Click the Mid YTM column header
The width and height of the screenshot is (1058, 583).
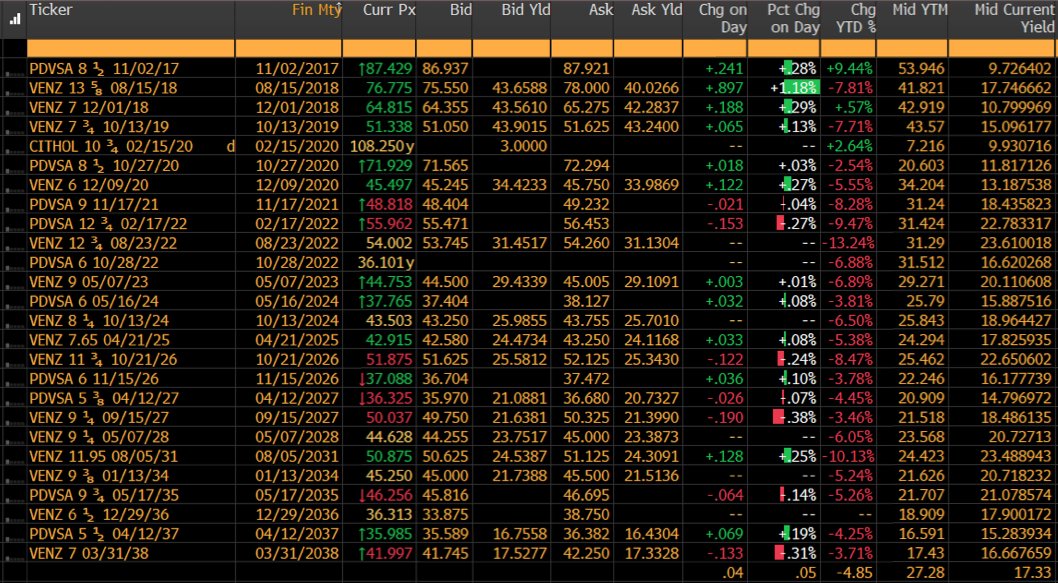tap(920, 10)
